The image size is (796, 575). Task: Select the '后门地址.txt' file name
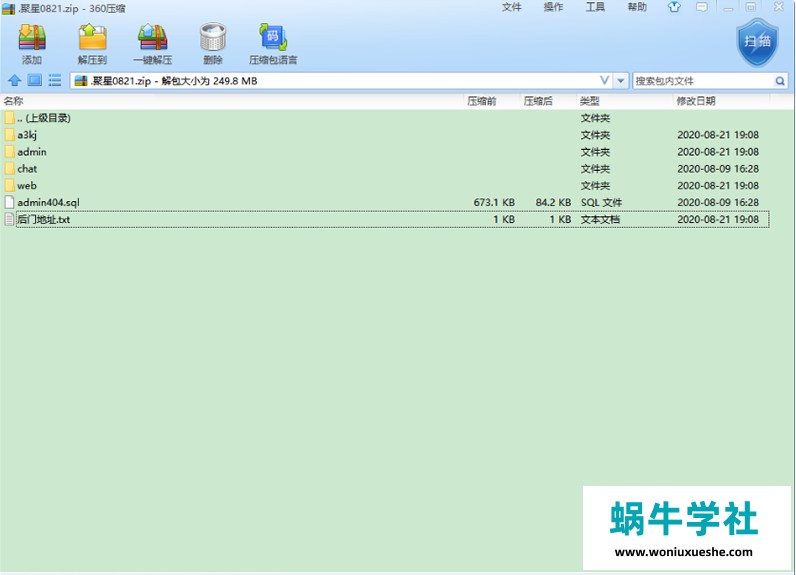click(44, 219)
